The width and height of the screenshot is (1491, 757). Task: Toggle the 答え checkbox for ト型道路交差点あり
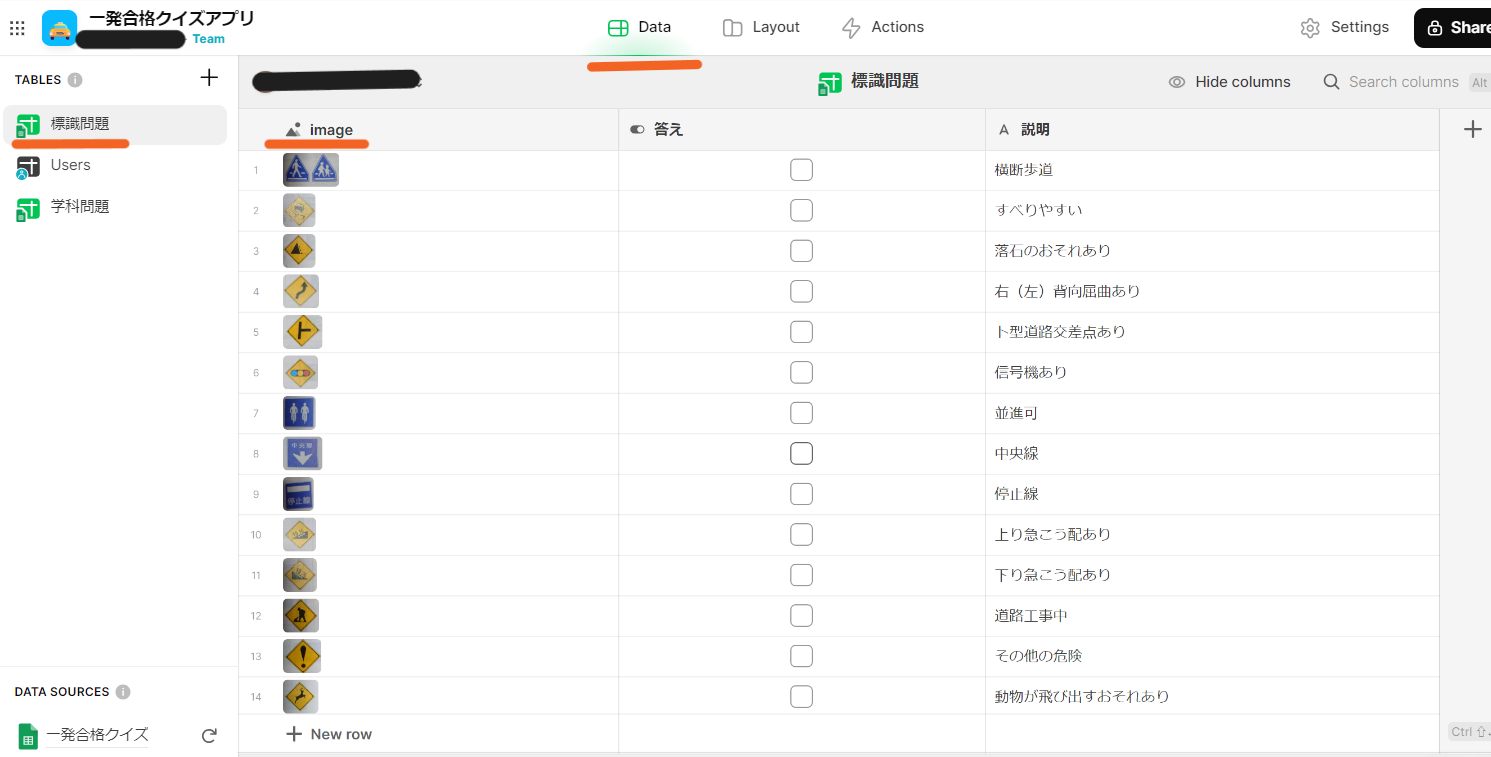point(801,332)
